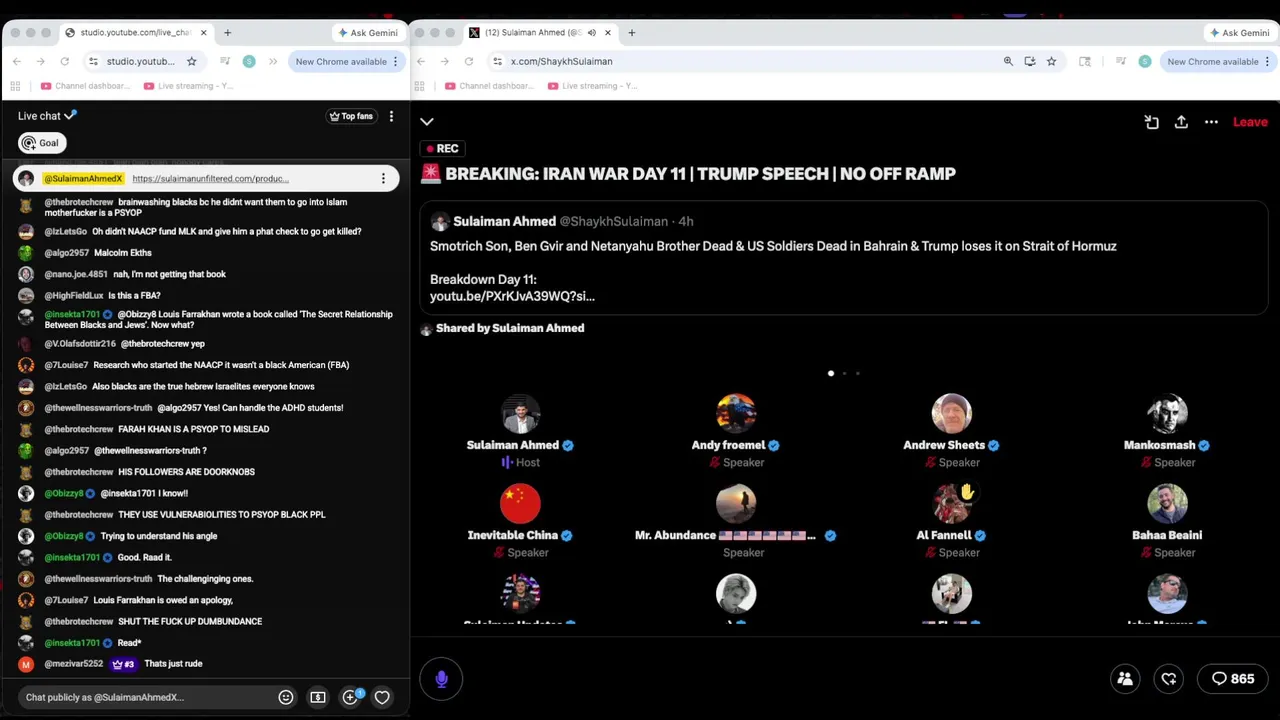Collapse the Space with the down chevron

427,122
